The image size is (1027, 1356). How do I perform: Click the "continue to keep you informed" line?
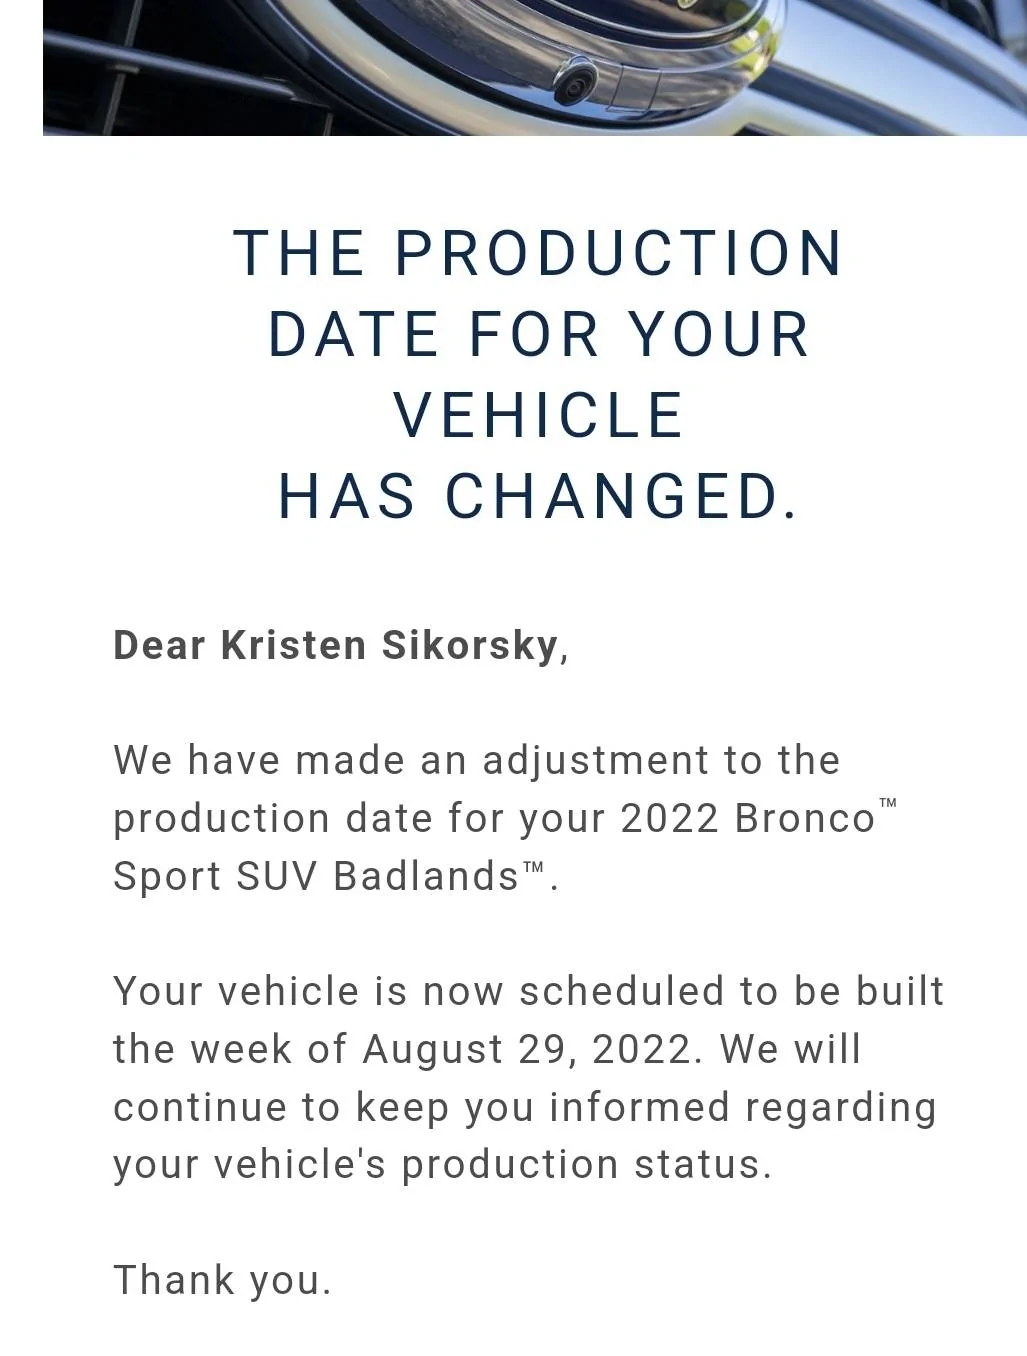pyautogui.click(x=525, y=1107)
